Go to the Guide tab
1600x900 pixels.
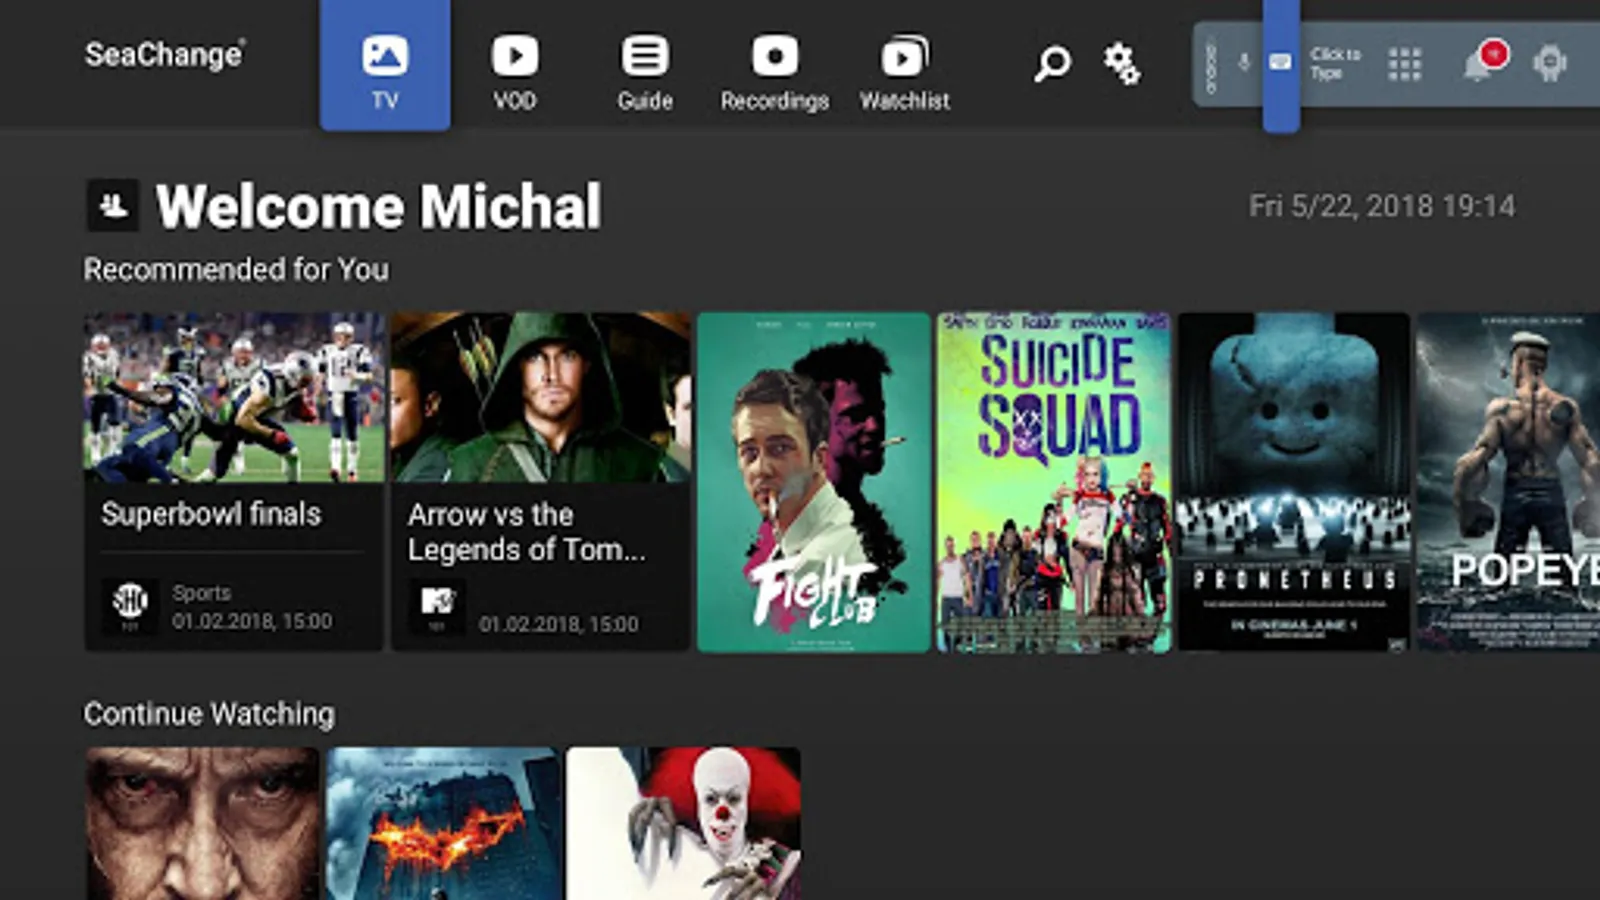click(645, 72)
